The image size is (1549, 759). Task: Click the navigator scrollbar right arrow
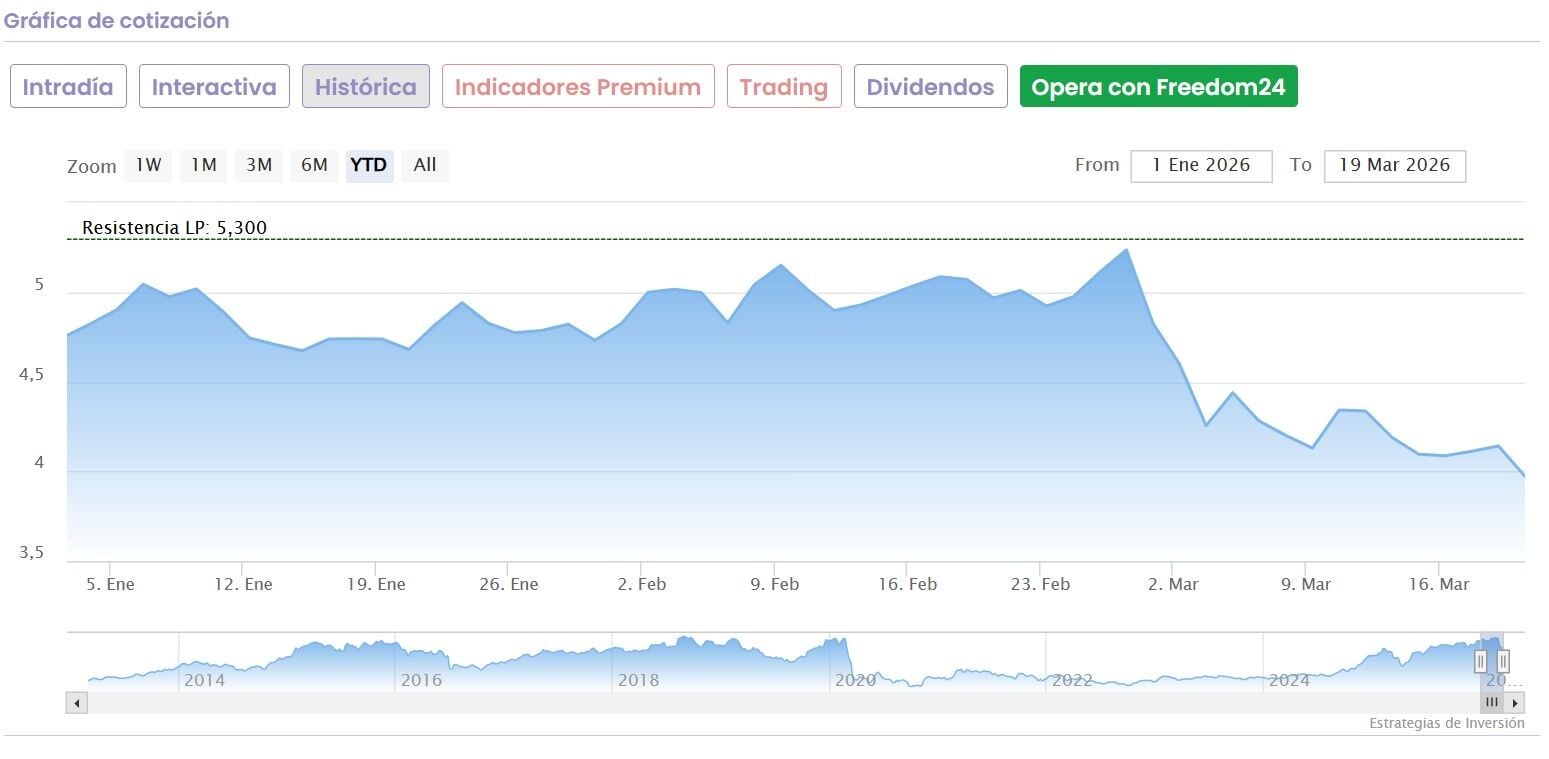click(1517, 703)
